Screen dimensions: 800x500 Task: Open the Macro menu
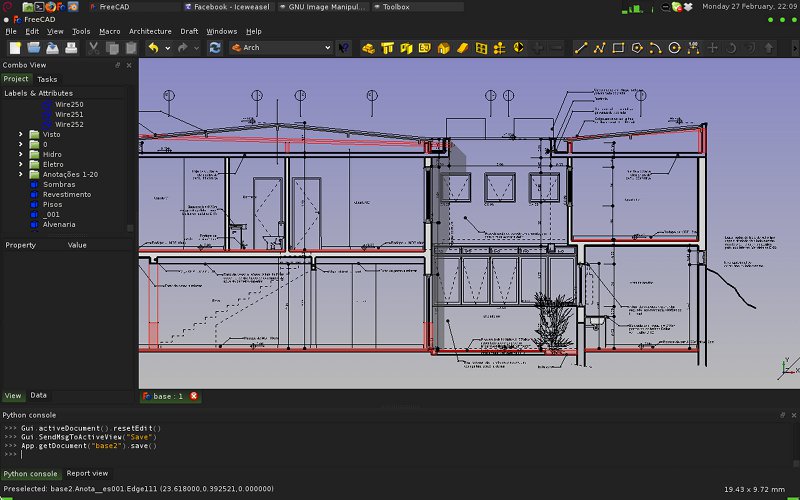110,31
